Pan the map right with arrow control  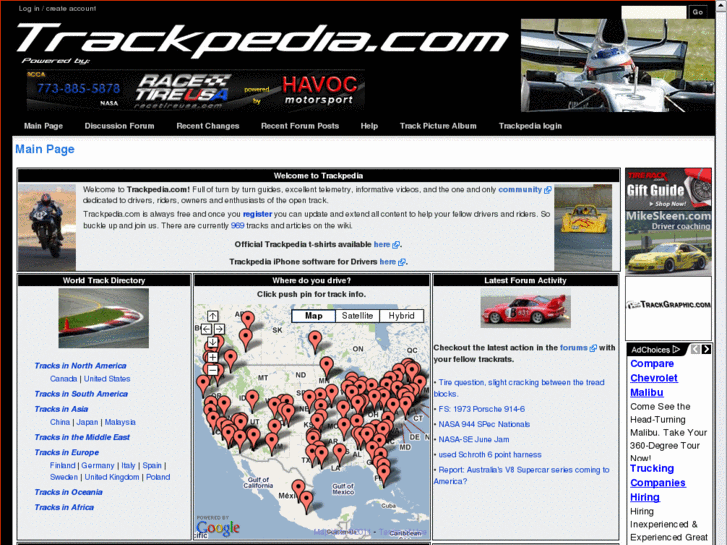point(219,329)
